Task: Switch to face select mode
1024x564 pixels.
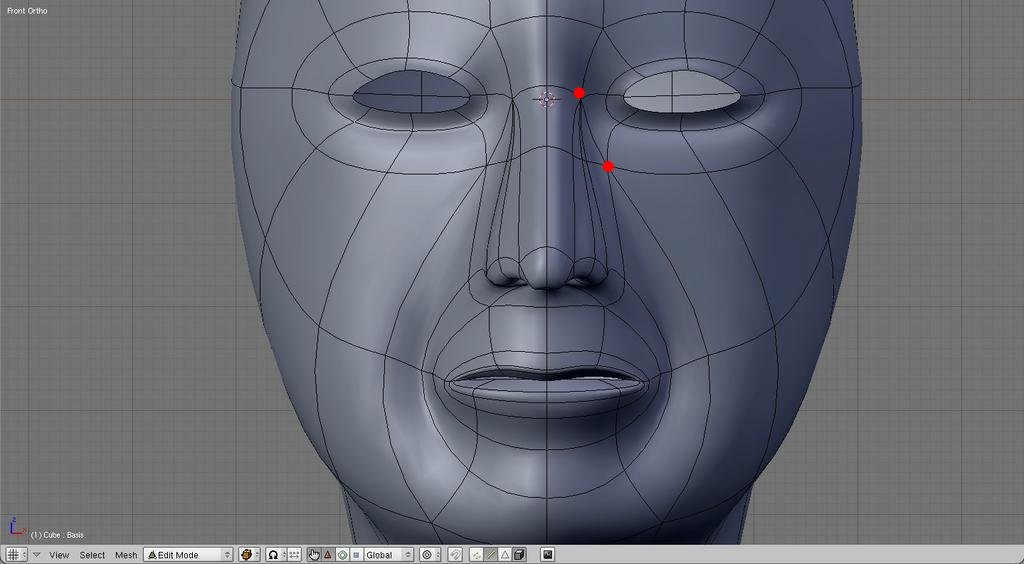Action: [505, 554]
